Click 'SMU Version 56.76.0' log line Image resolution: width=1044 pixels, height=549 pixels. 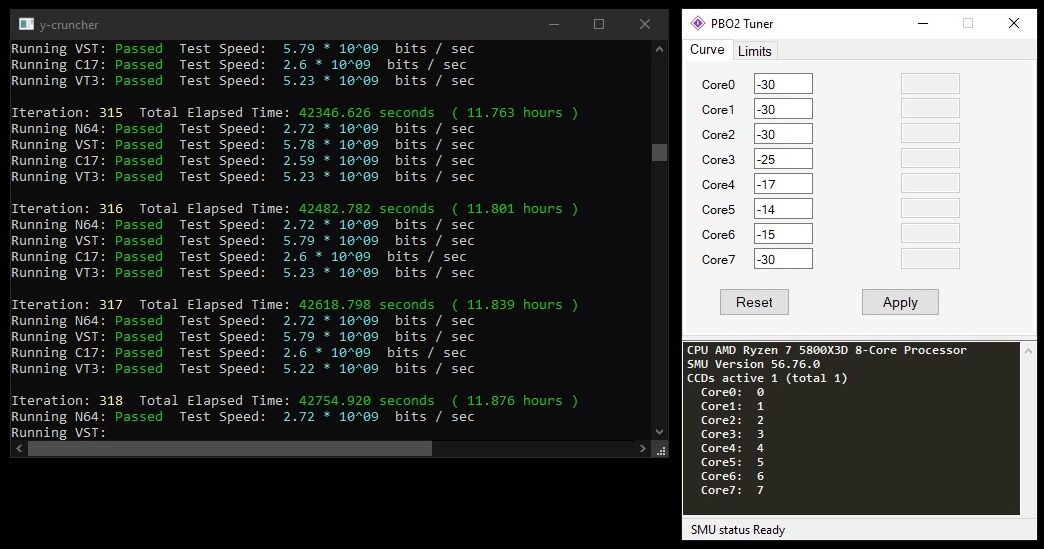tap(753, 364)
